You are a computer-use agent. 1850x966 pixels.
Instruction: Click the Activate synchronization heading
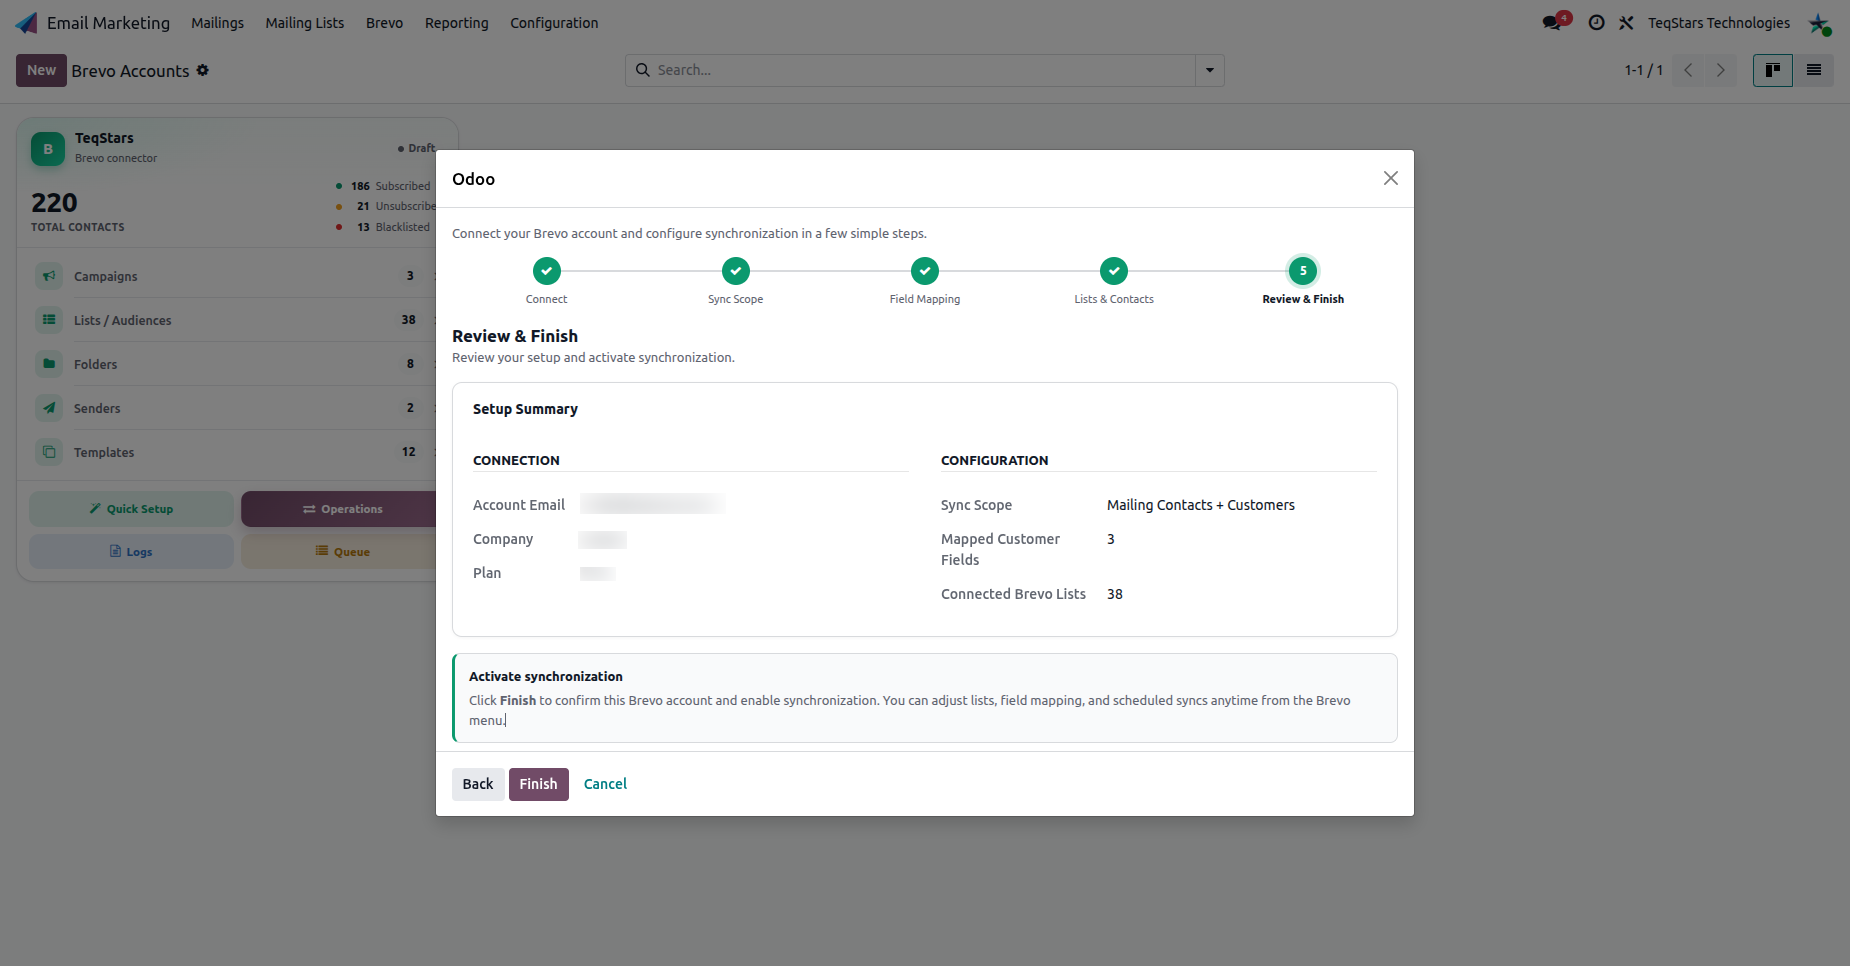546,677
